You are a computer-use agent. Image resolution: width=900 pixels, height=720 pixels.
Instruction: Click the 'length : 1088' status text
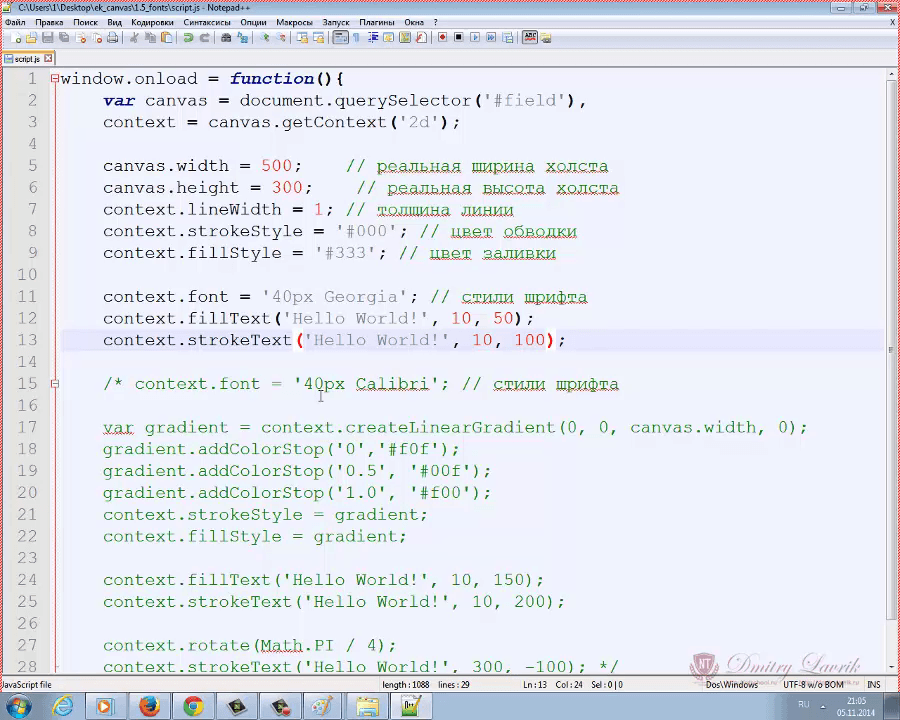pyautogui.click(x=406, y=684)
